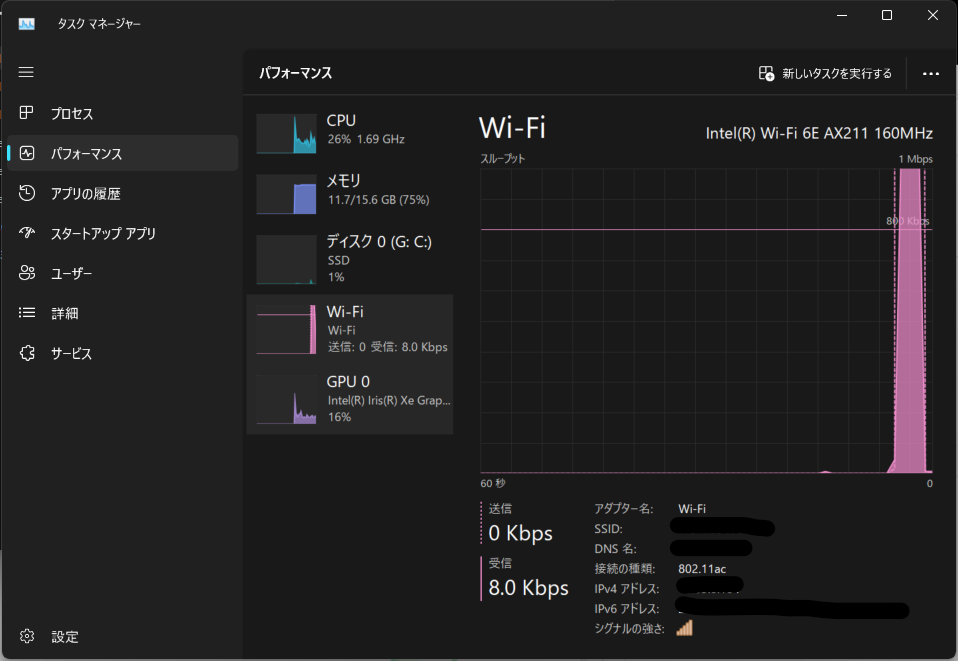Click the Task Manager app icon

(x=26, y=24)
